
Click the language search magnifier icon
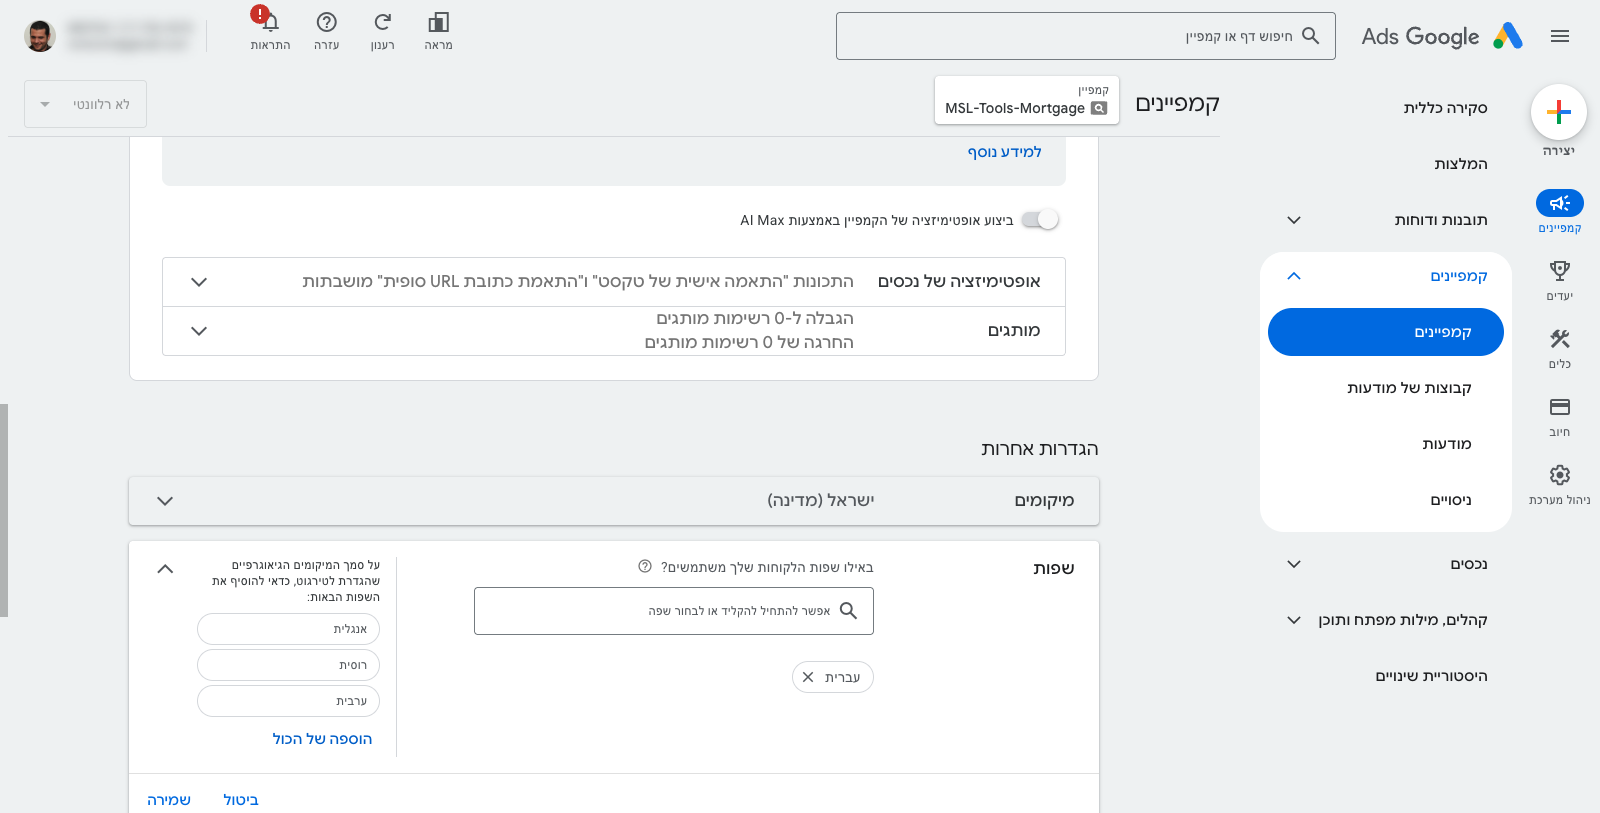click(x=848, y=610)
